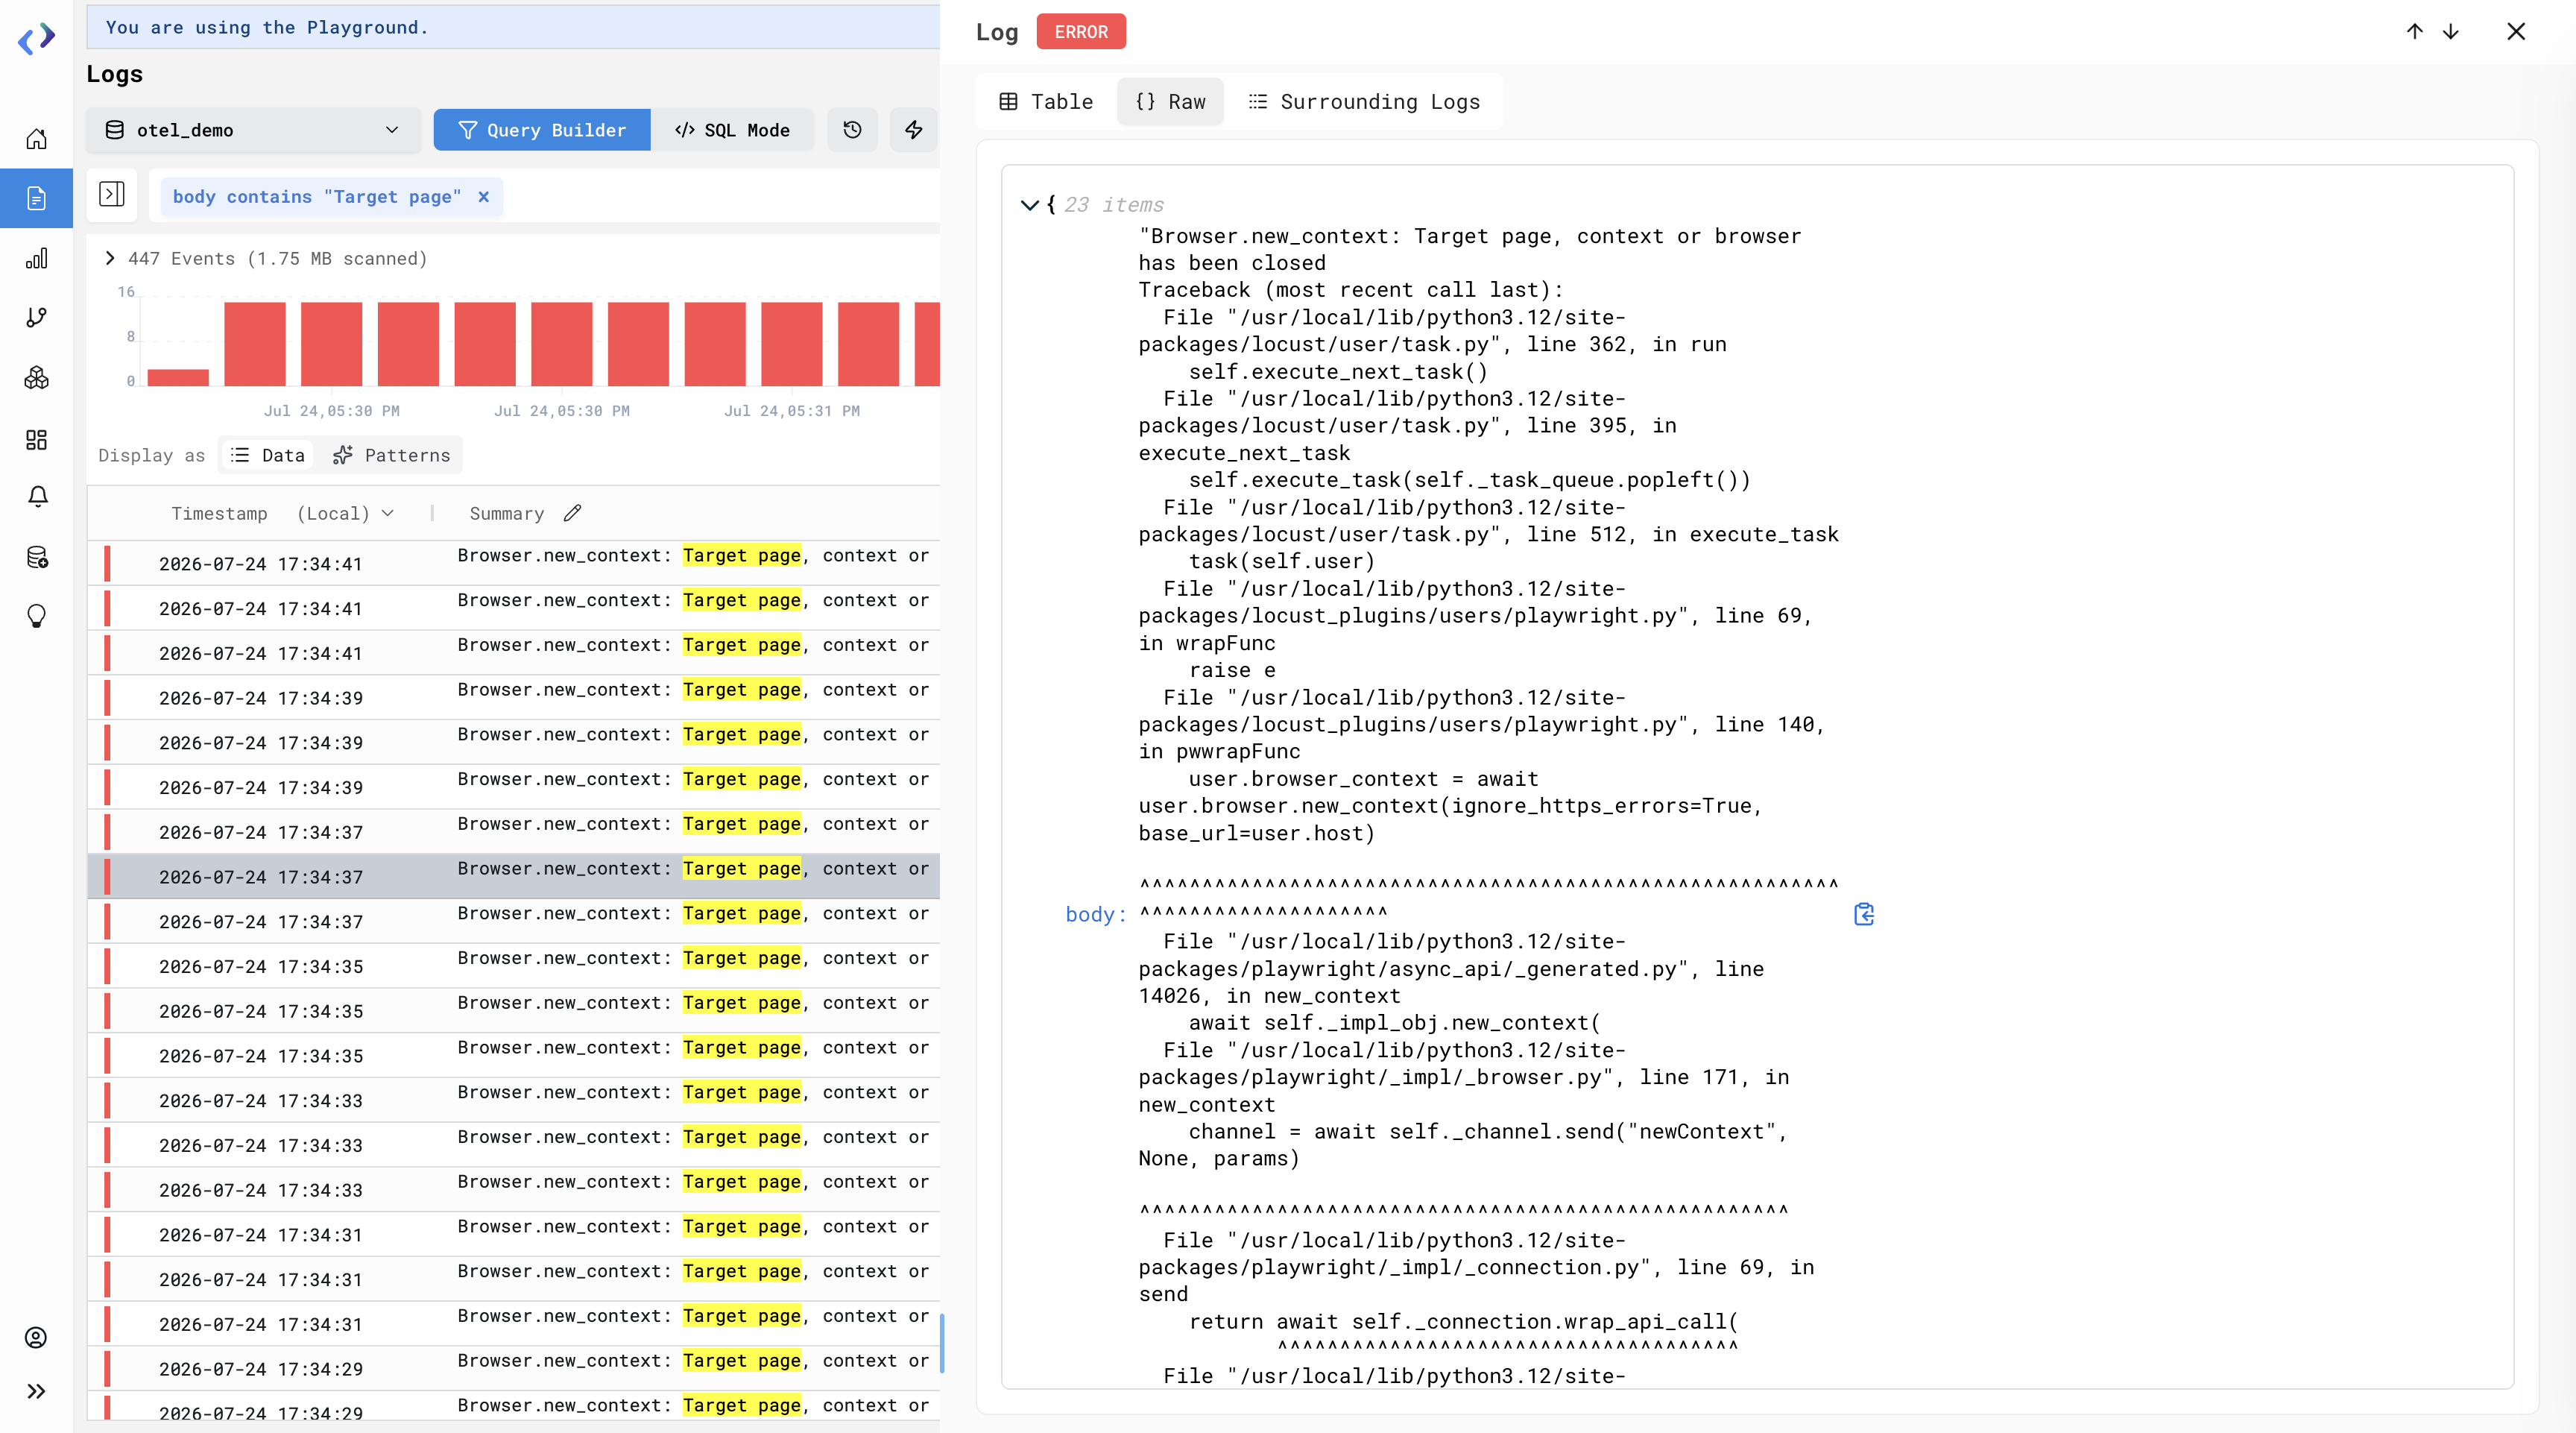Click the body key in raw JSON

click(1095, 914)
